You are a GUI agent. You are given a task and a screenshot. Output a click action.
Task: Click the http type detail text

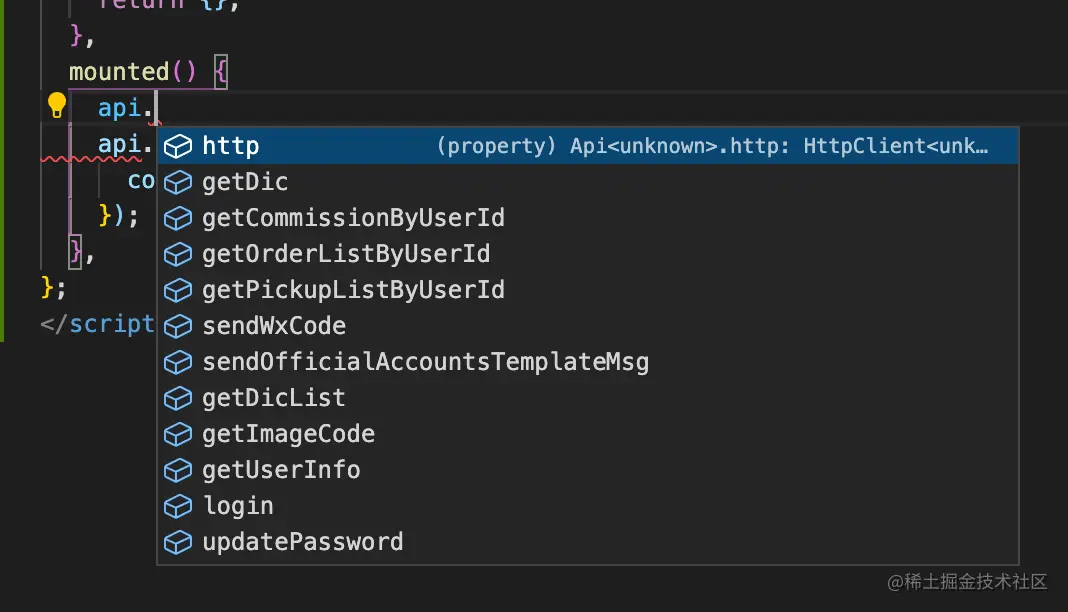point(712,146)
